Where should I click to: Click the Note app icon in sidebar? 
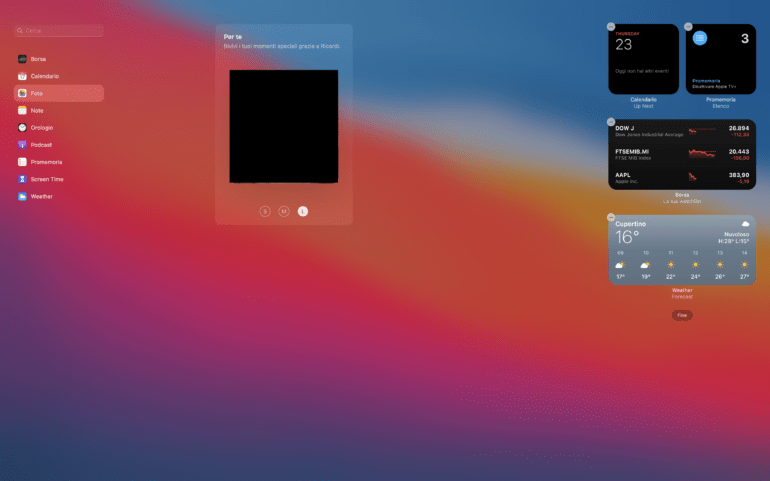point(22,111)
